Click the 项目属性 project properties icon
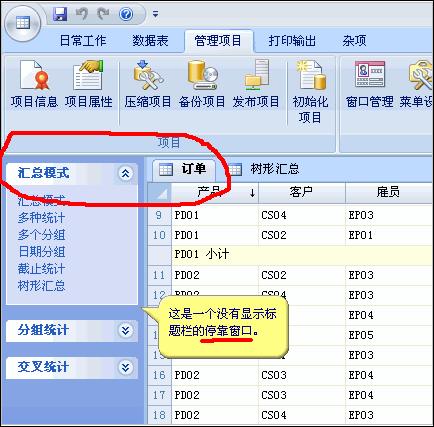 tap(88, 84)
